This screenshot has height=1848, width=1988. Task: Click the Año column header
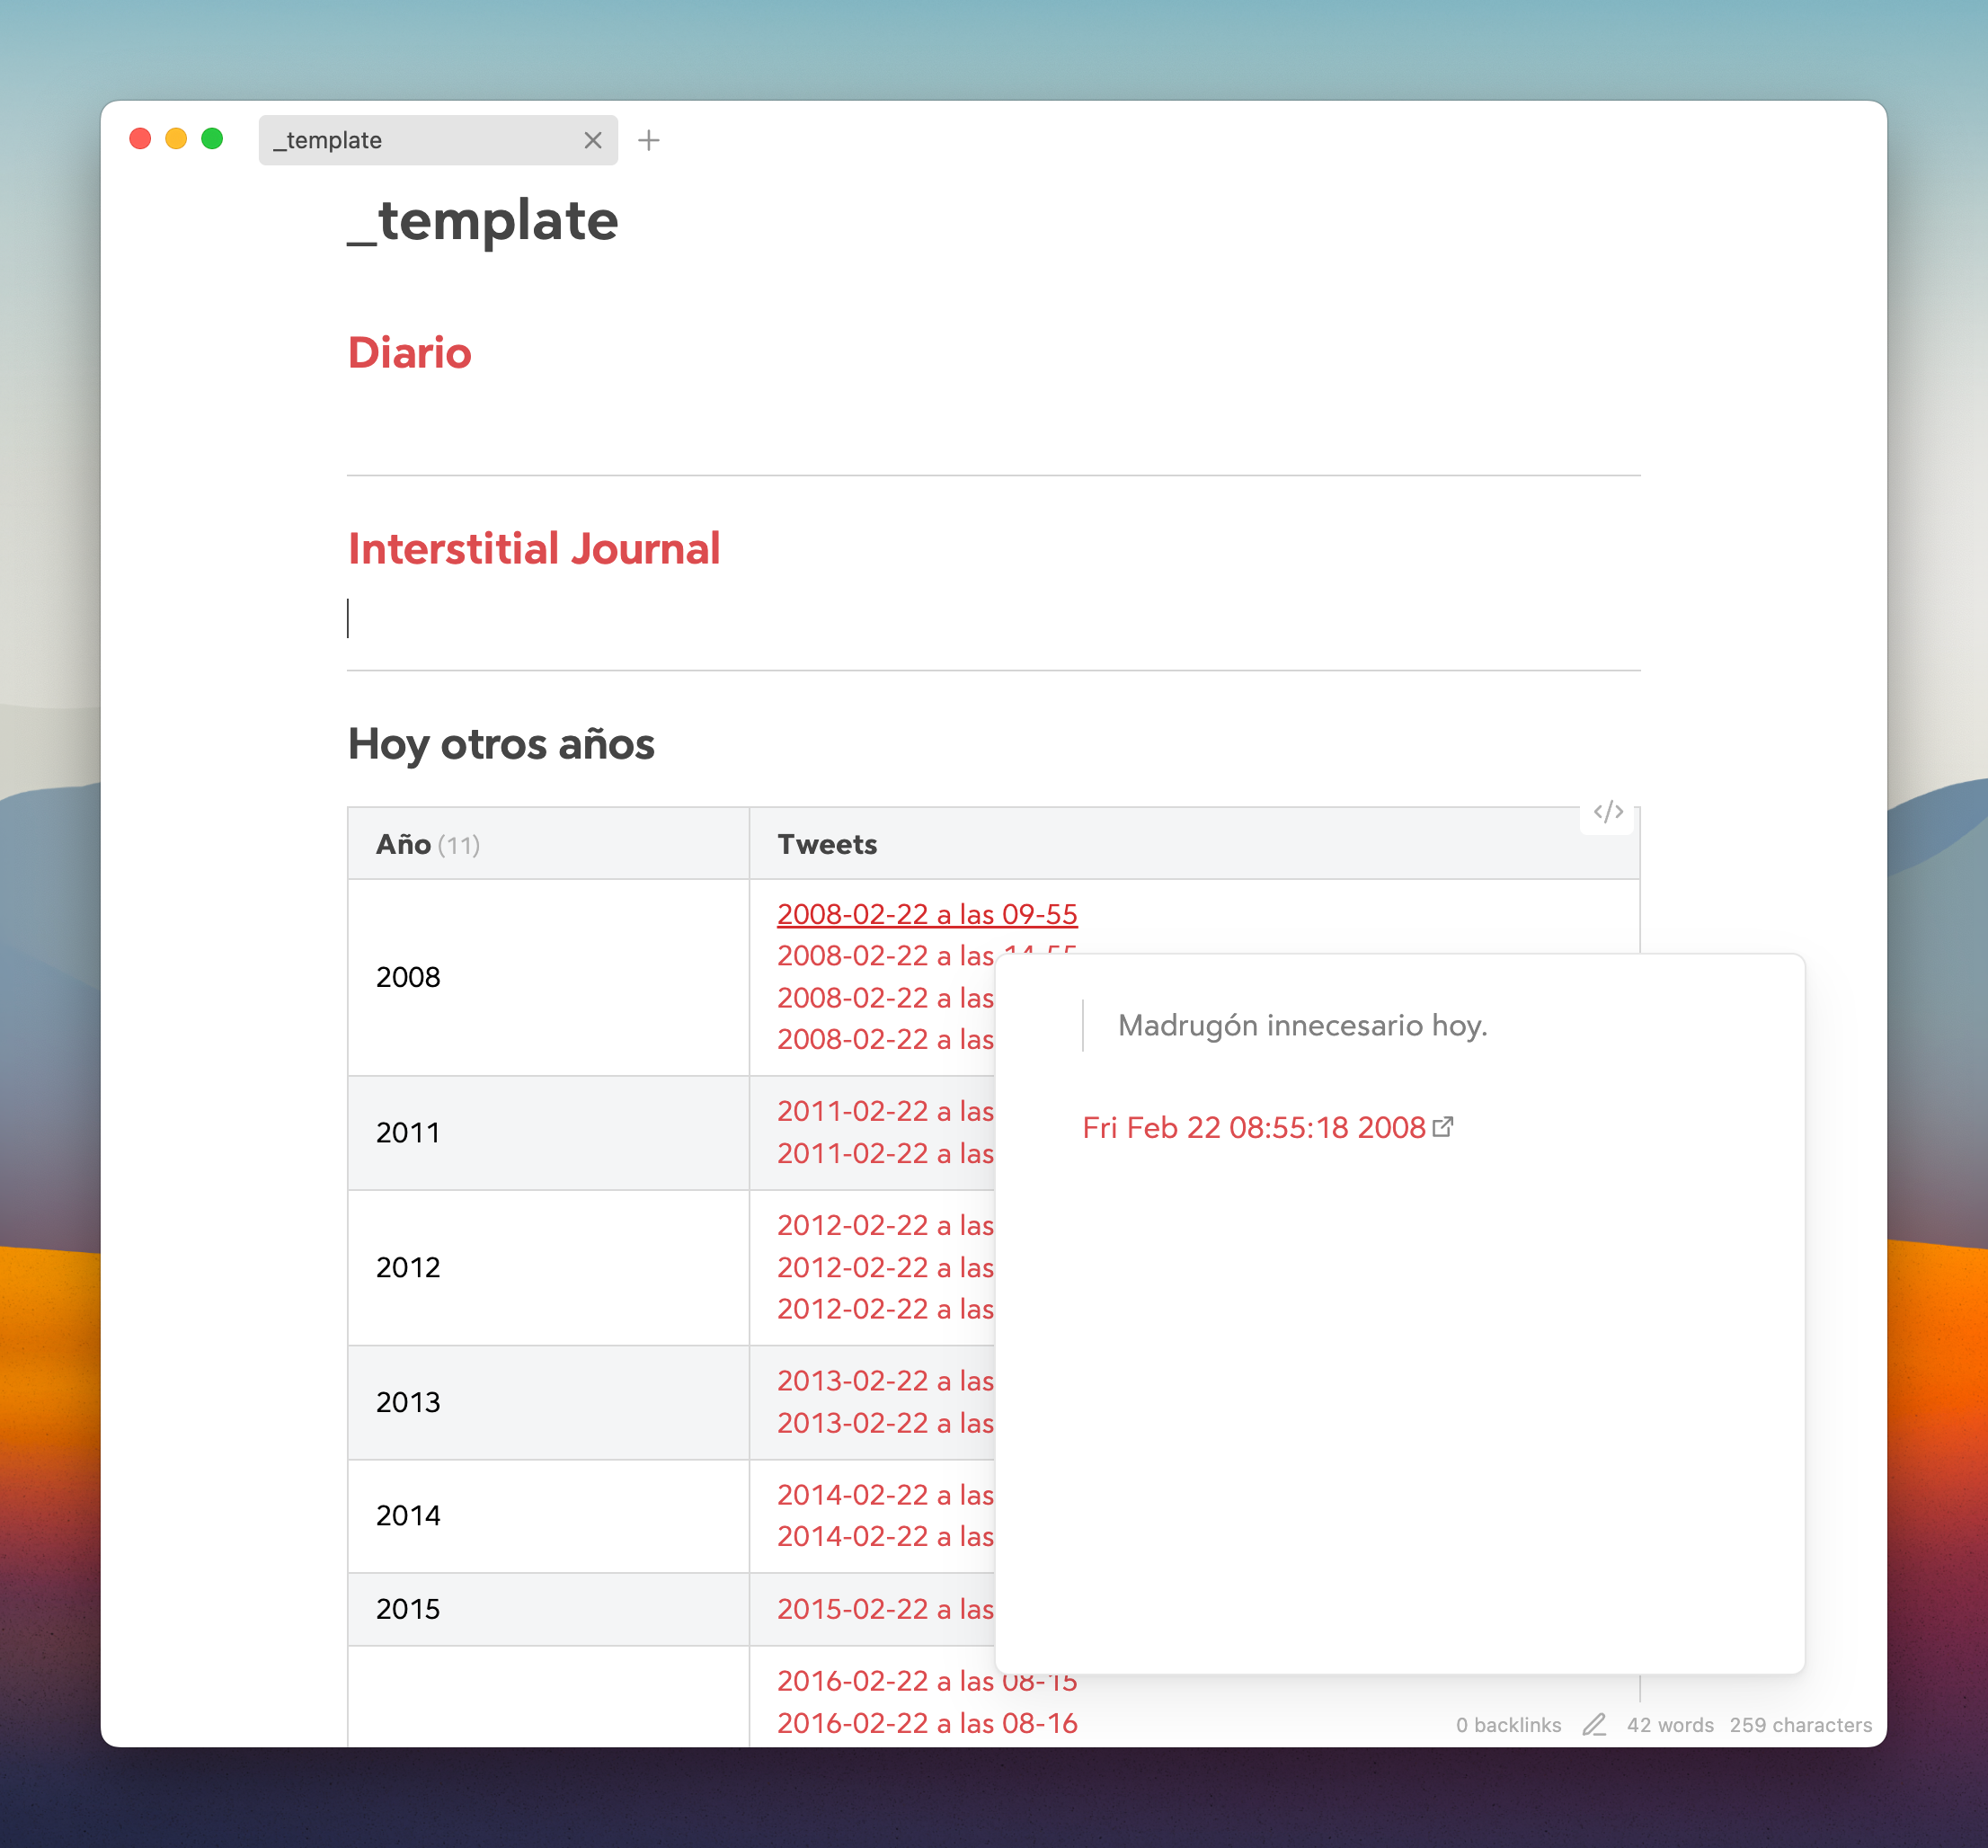point(404,845)
